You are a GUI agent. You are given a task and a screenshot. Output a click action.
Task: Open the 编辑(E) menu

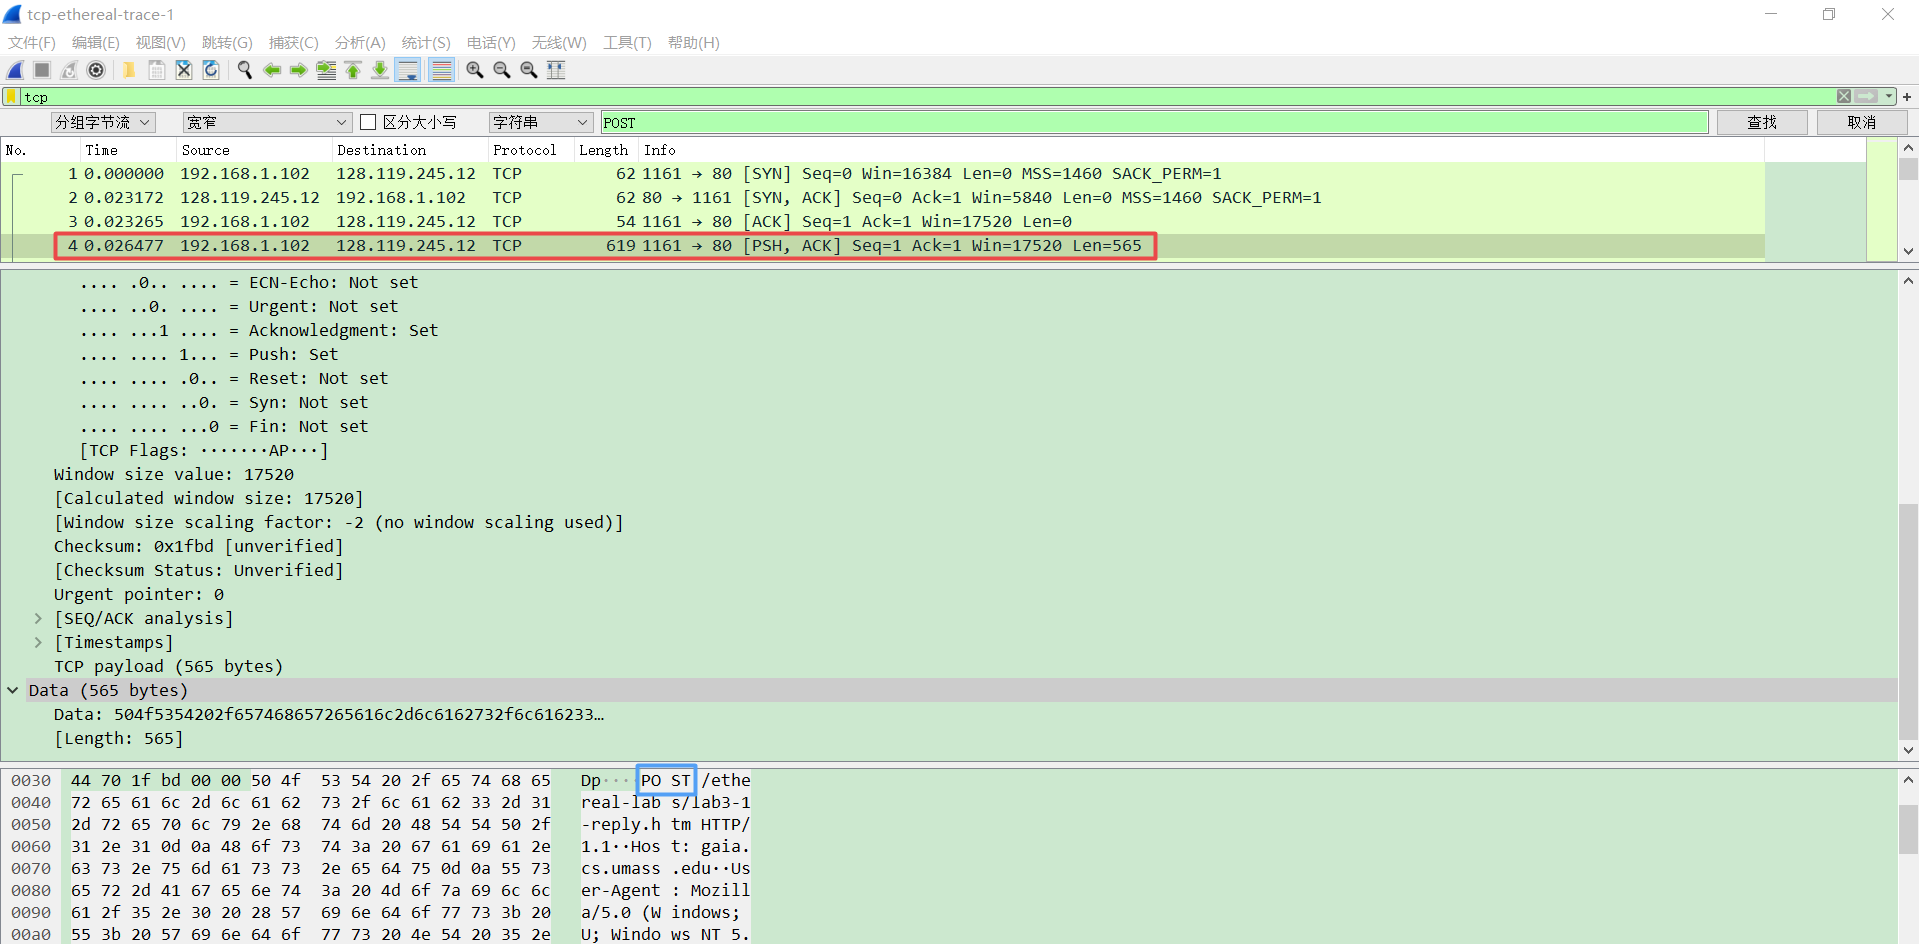click(x=96, y=43)
